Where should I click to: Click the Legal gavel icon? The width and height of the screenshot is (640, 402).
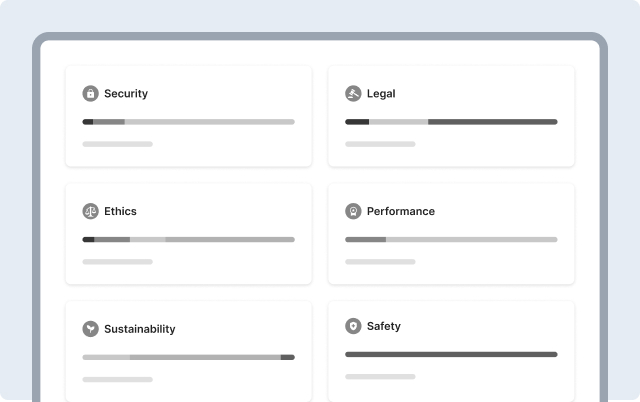point(353,93)
